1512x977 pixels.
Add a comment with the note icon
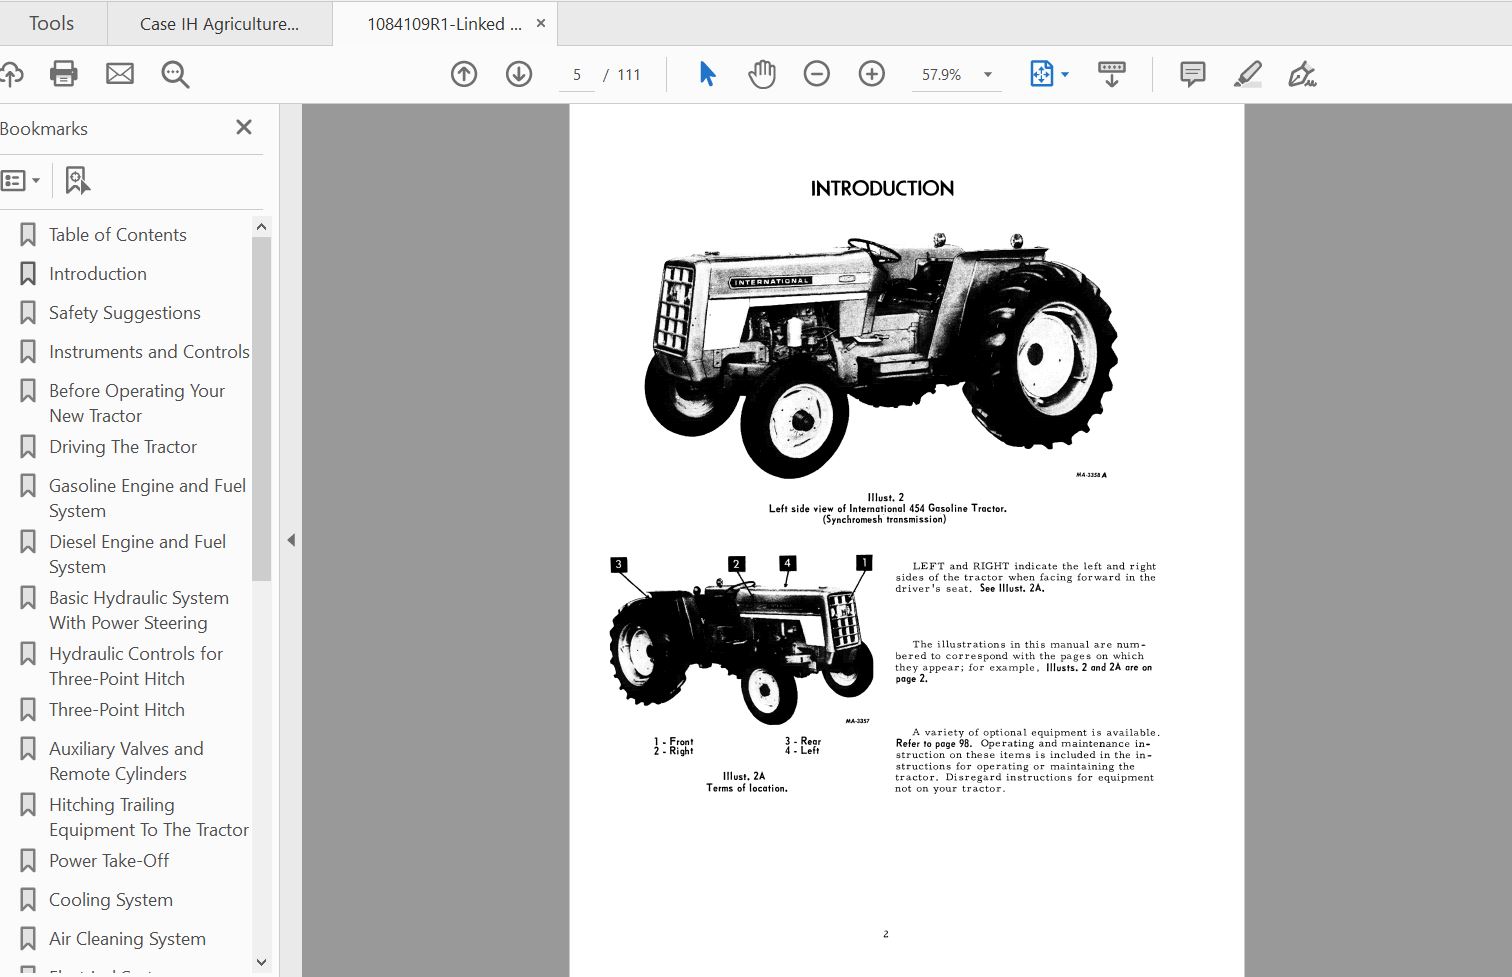coord(1192,74)
